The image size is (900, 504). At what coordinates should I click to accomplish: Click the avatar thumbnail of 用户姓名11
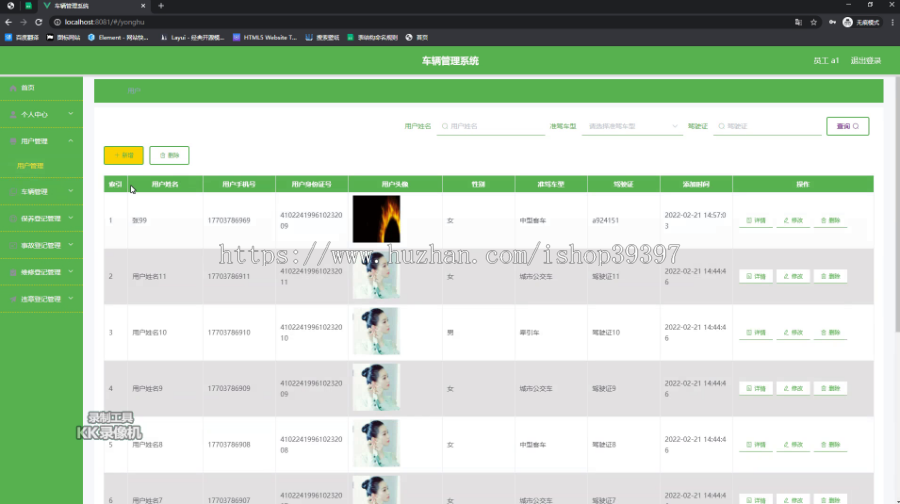[x=377, y=275]
